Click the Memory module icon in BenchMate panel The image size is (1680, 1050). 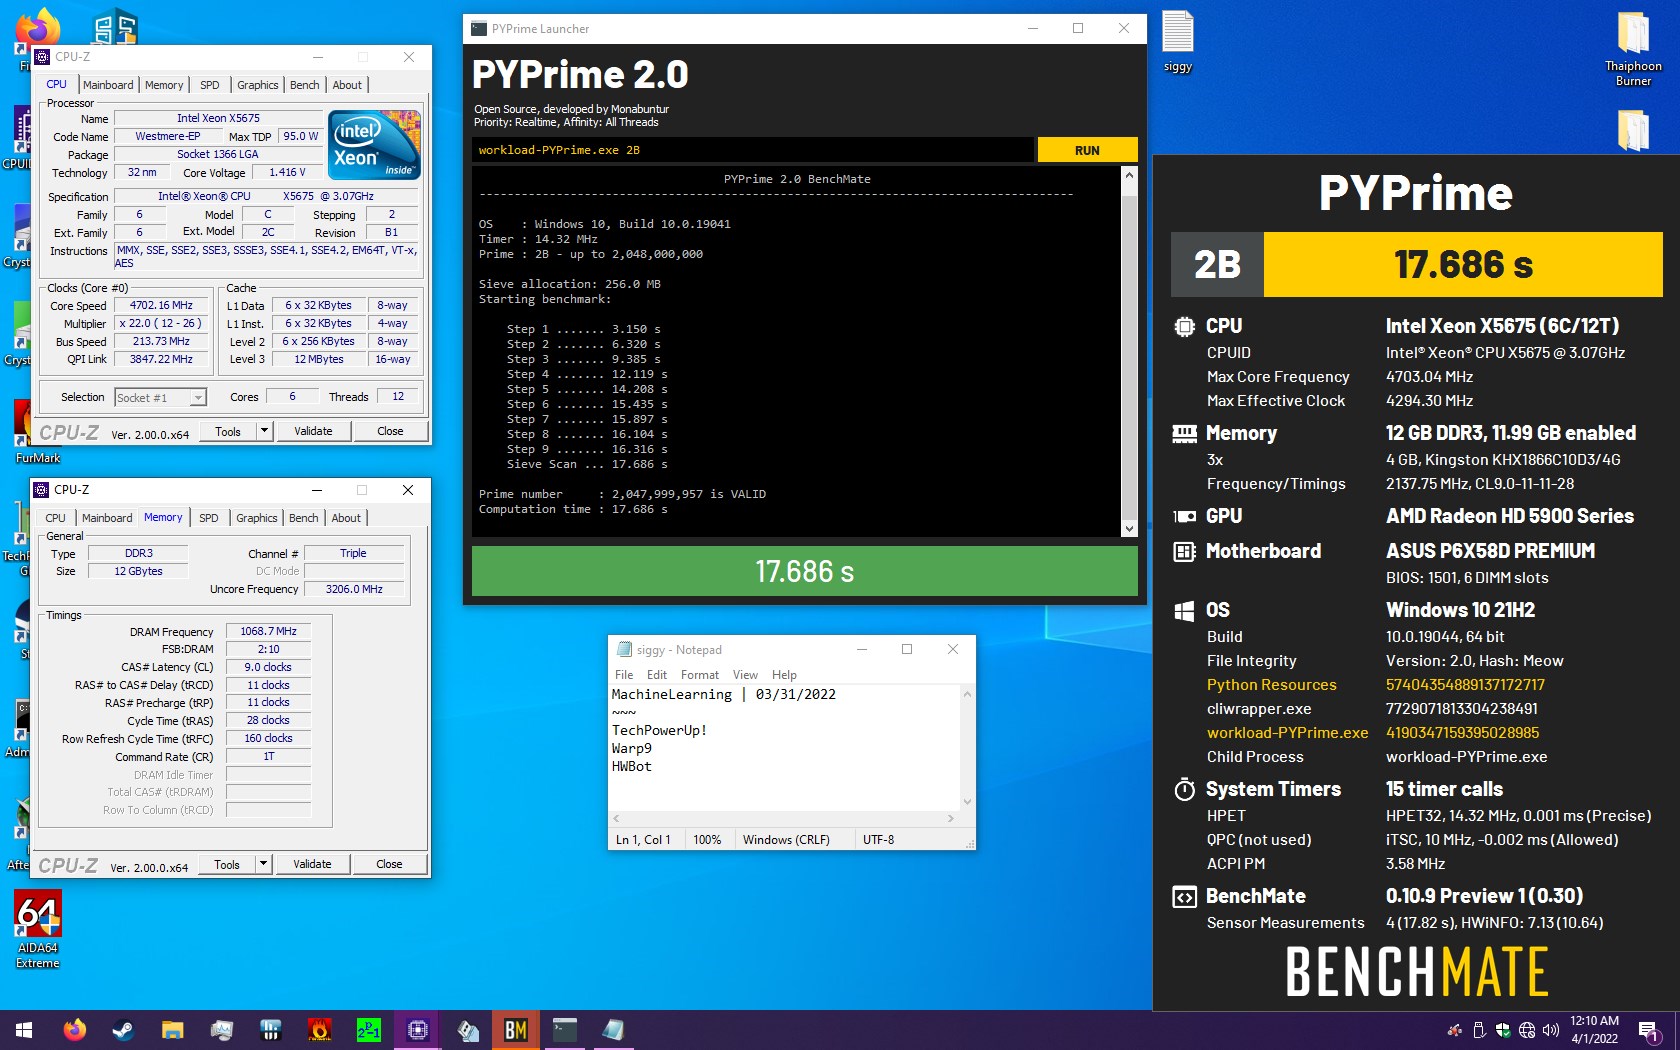pos(1184,433)
